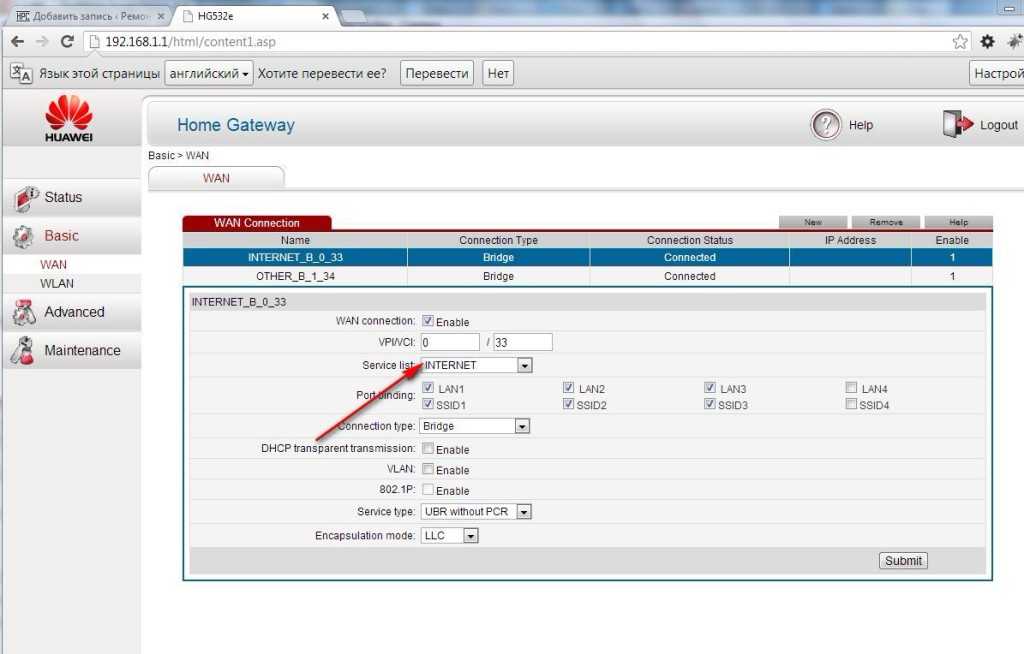Select WAN in the sidebar

(53, 265)
